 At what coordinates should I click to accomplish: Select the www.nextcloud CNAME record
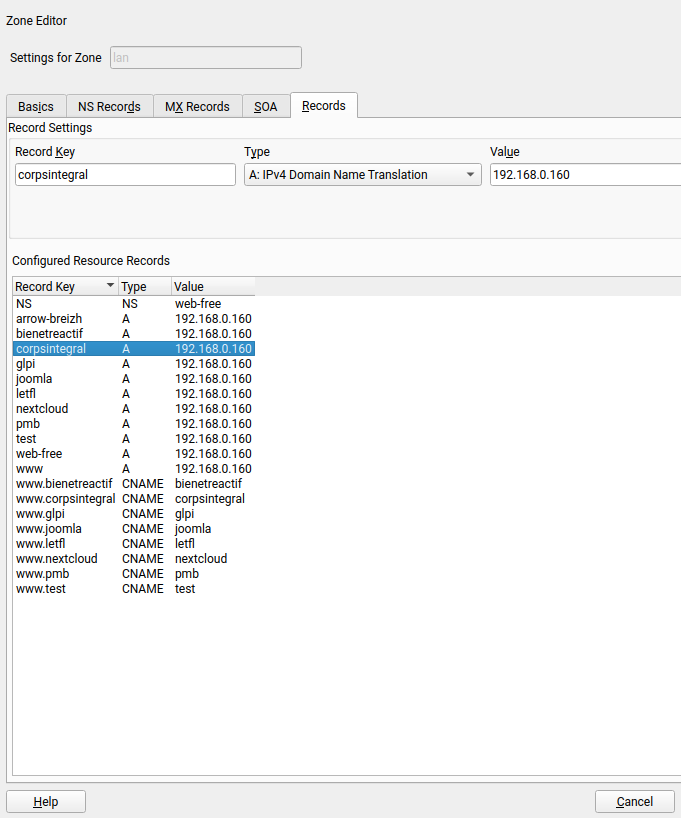[x=134, y=559]
